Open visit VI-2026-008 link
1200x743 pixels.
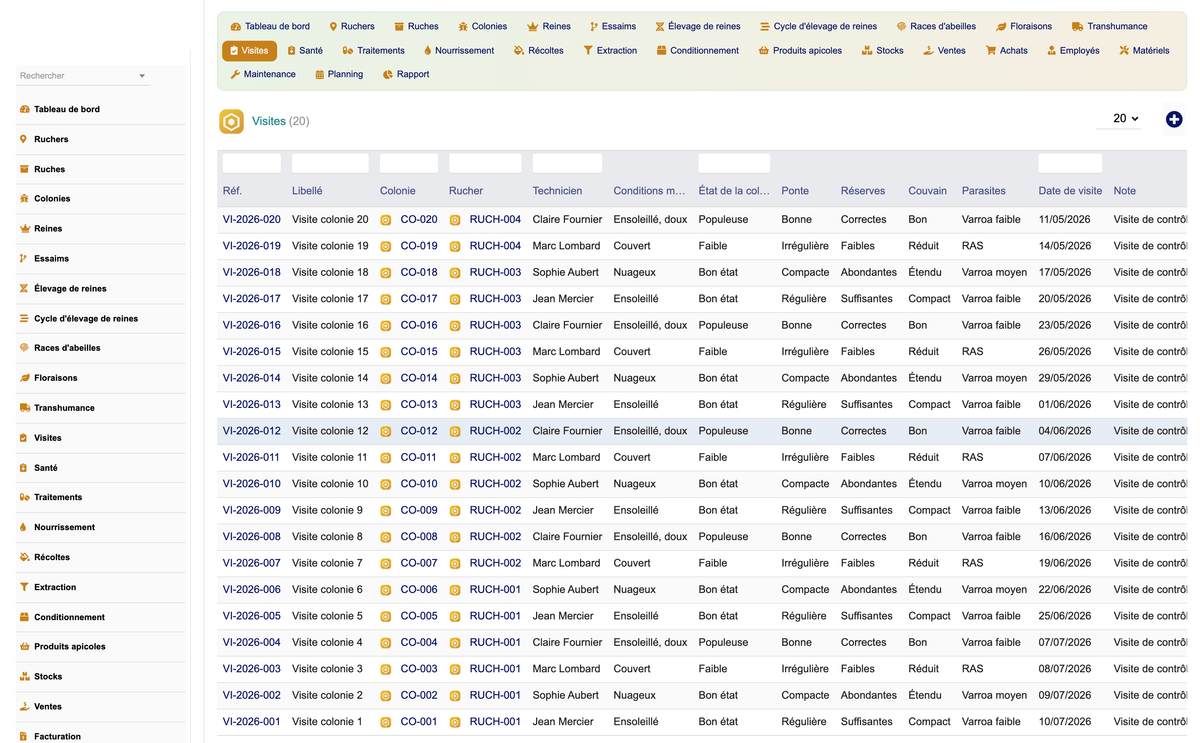[x=252, y=537]
